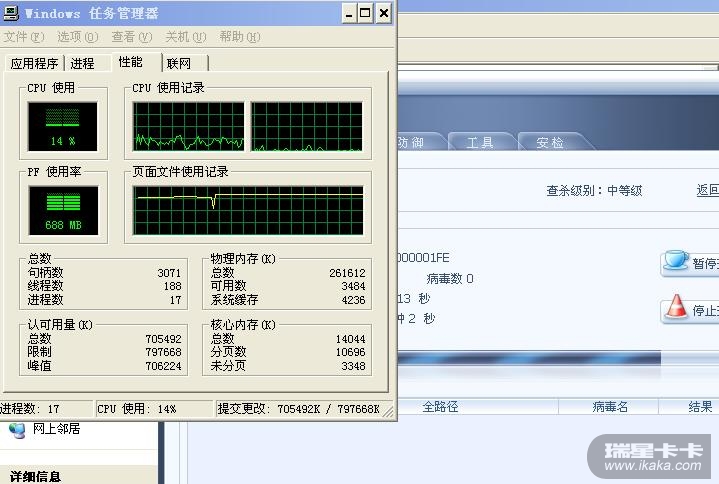Click commit charge 总数 value 705492
Screen dimensions: 719x484
pos(163,339)
